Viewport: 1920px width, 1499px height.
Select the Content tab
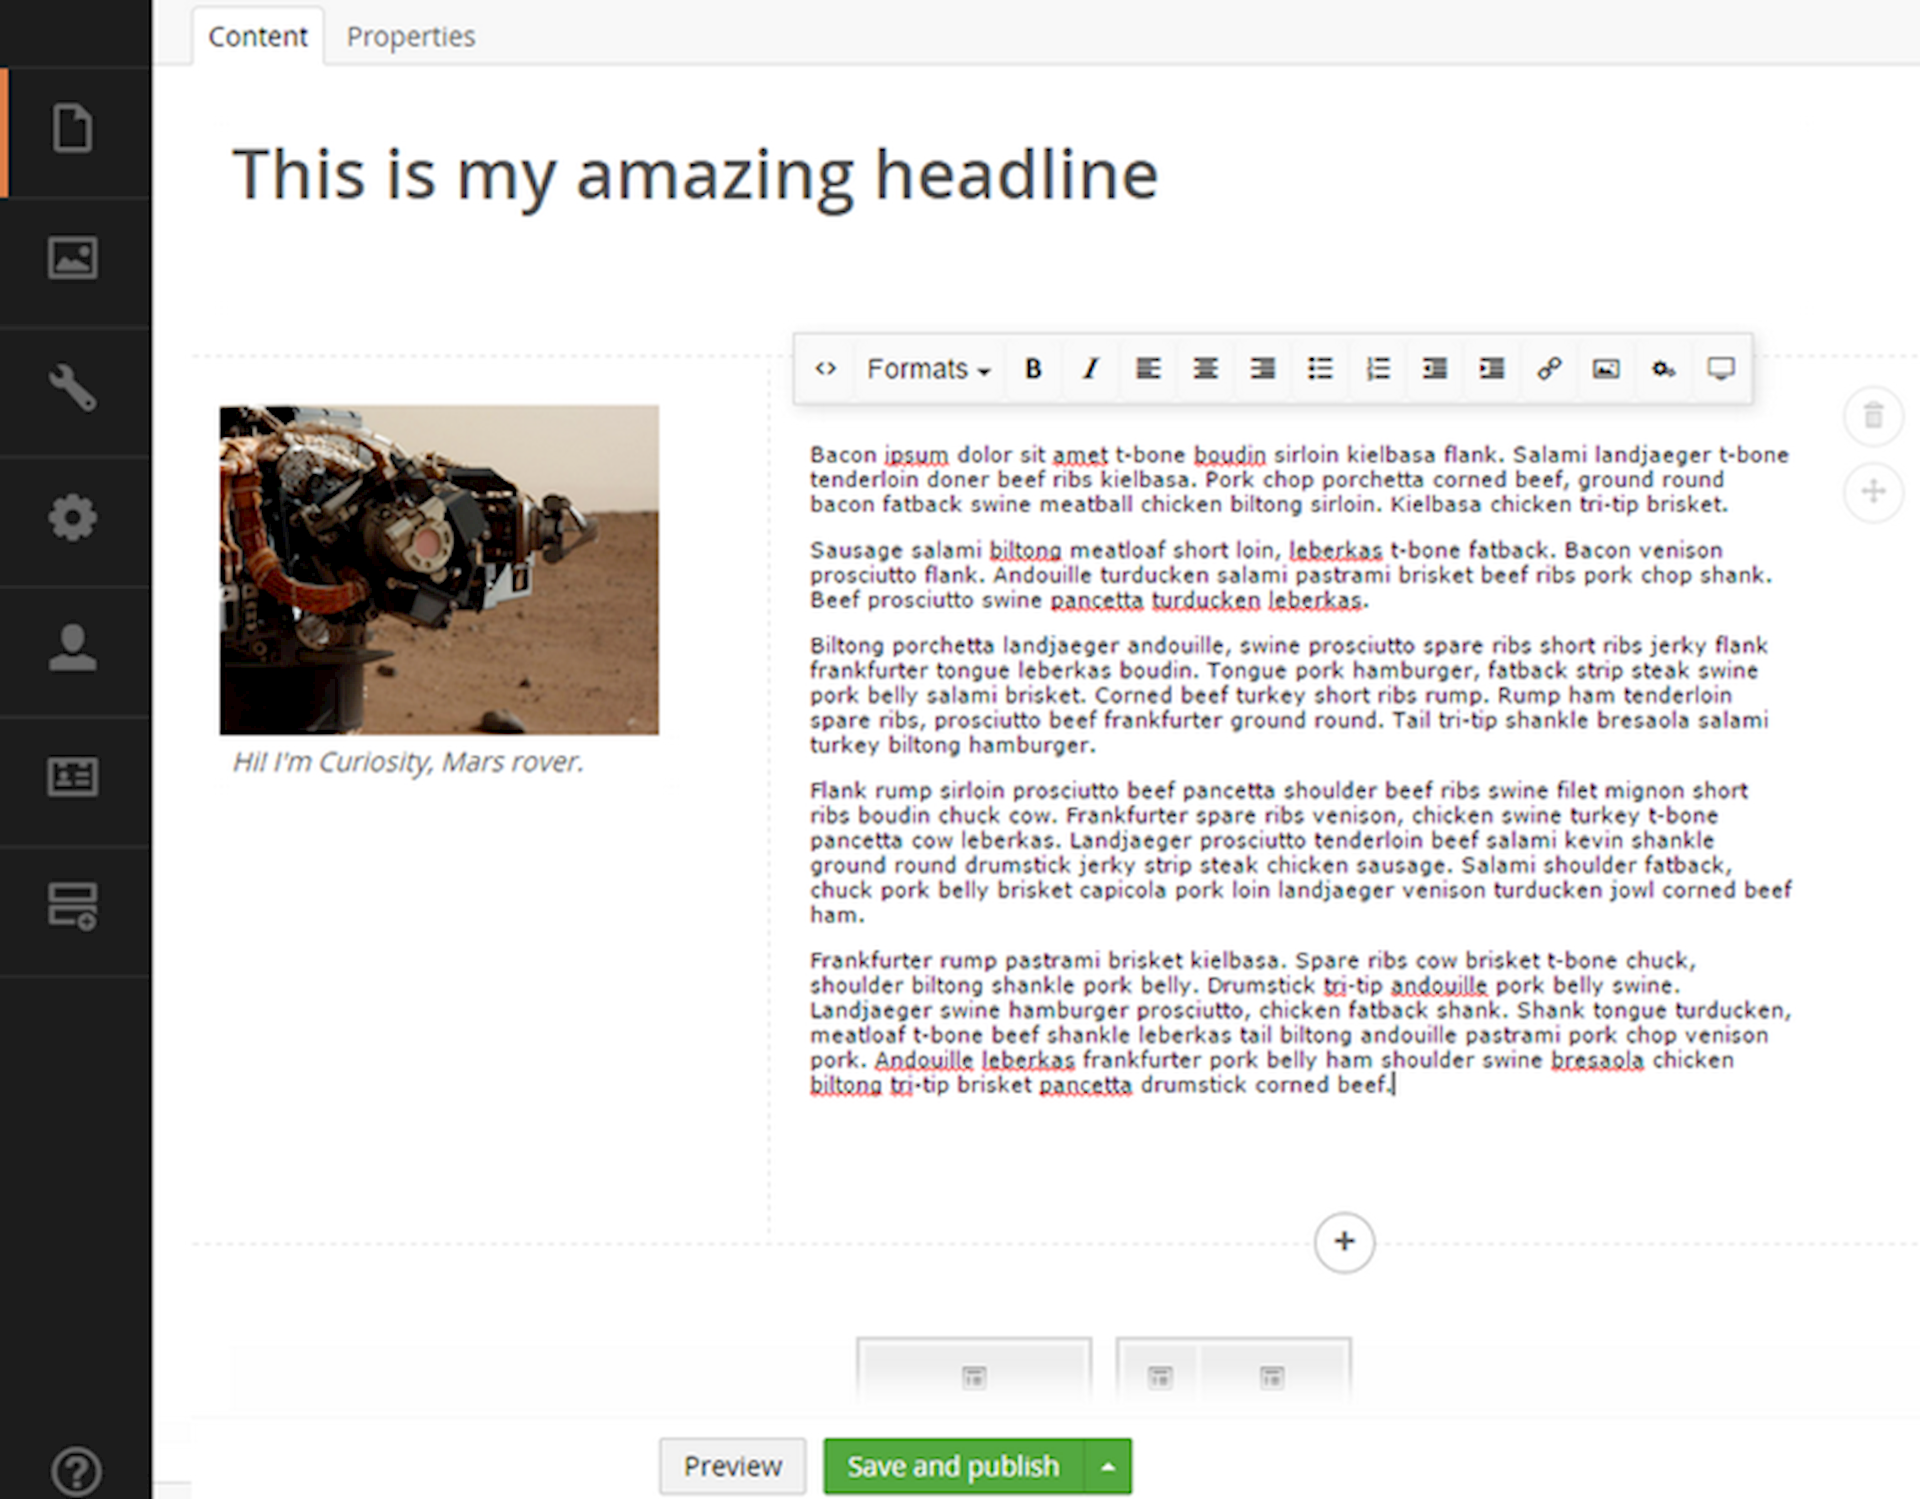(x=257, y=36)
